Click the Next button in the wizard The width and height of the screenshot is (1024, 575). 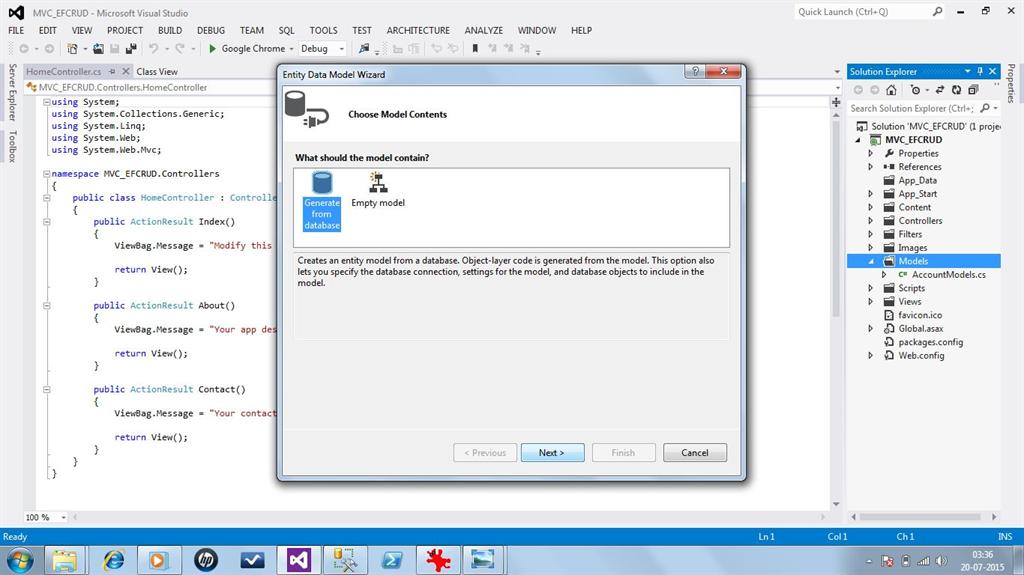pyautogui.click(x=552, y=453)
